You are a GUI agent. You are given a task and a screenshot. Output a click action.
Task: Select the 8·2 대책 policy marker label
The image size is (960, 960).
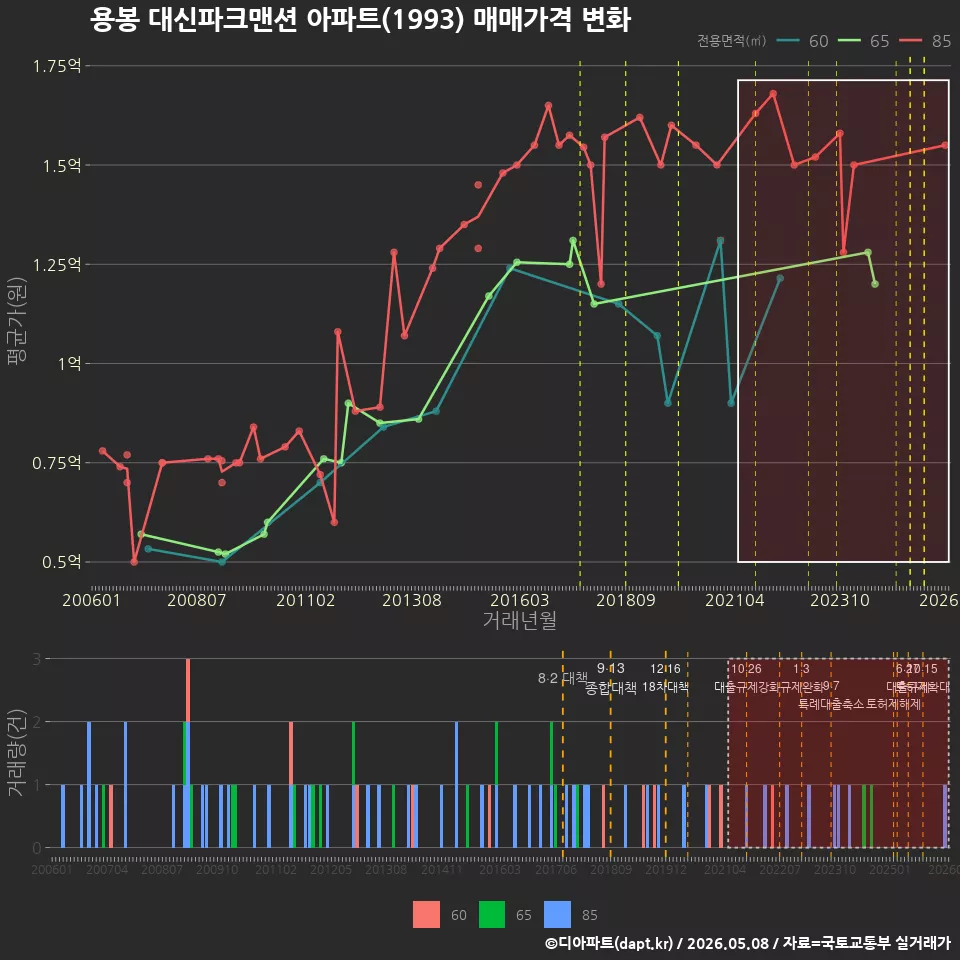563,678
